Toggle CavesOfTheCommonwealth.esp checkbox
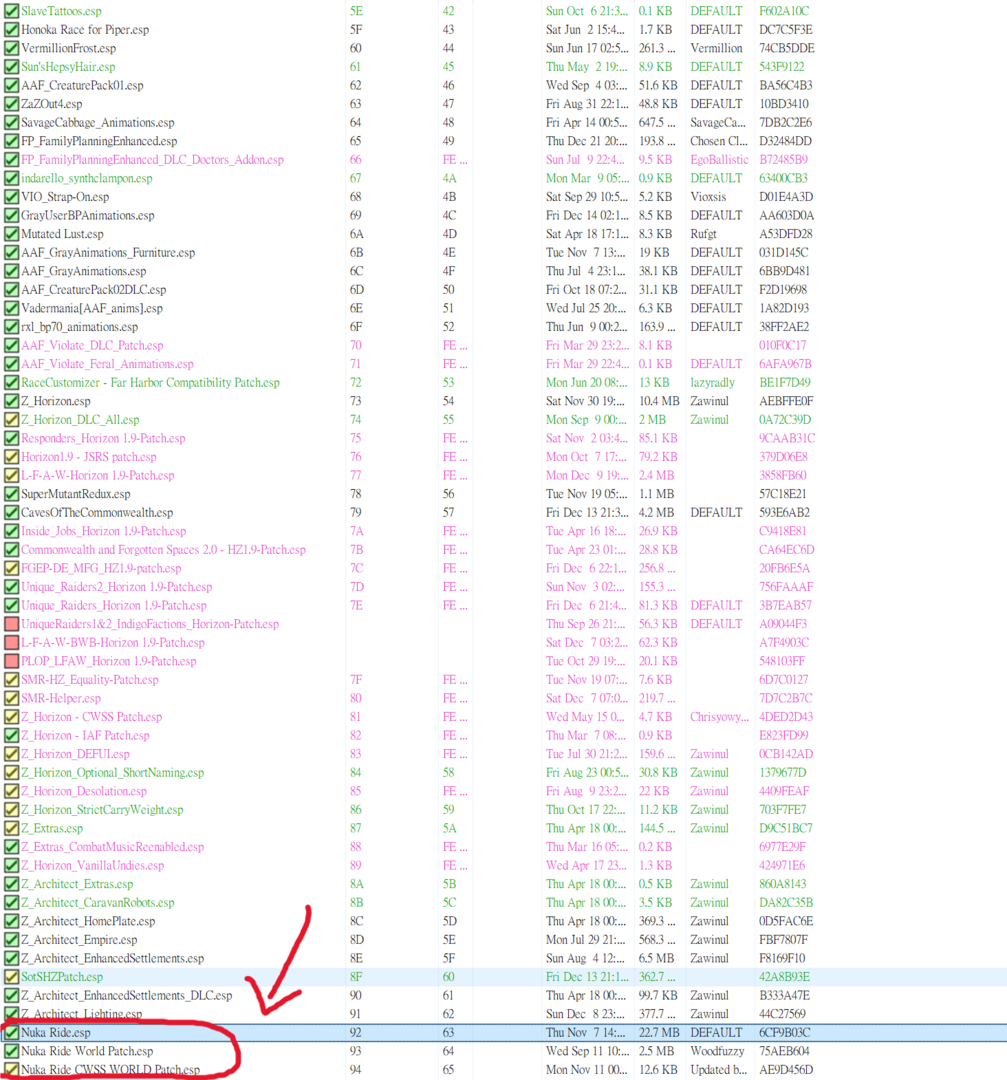This screenshot has height=1080, width=1007. (11, 512)
